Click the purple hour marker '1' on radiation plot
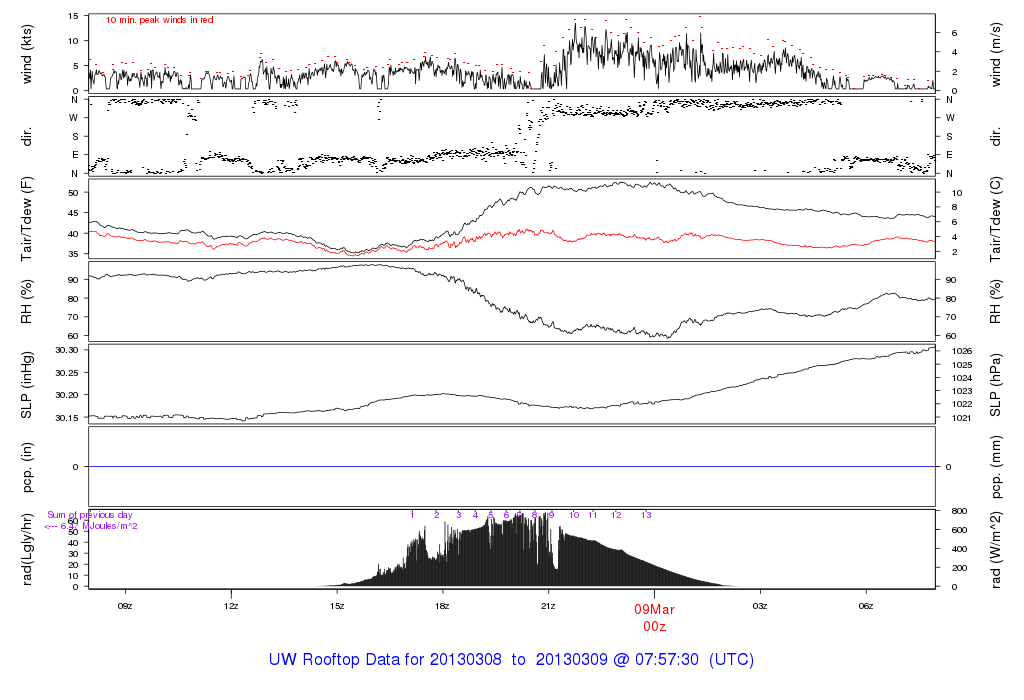Screen dimensions: 1024x700 coord(412,515)
